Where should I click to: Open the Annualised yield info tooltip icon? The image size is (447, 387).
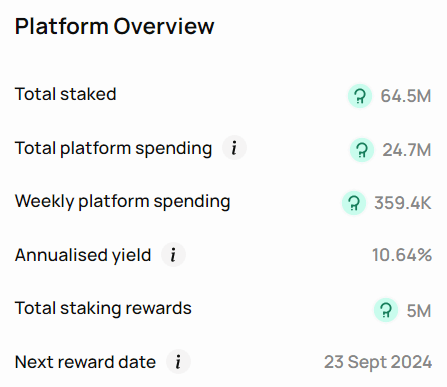173,255
